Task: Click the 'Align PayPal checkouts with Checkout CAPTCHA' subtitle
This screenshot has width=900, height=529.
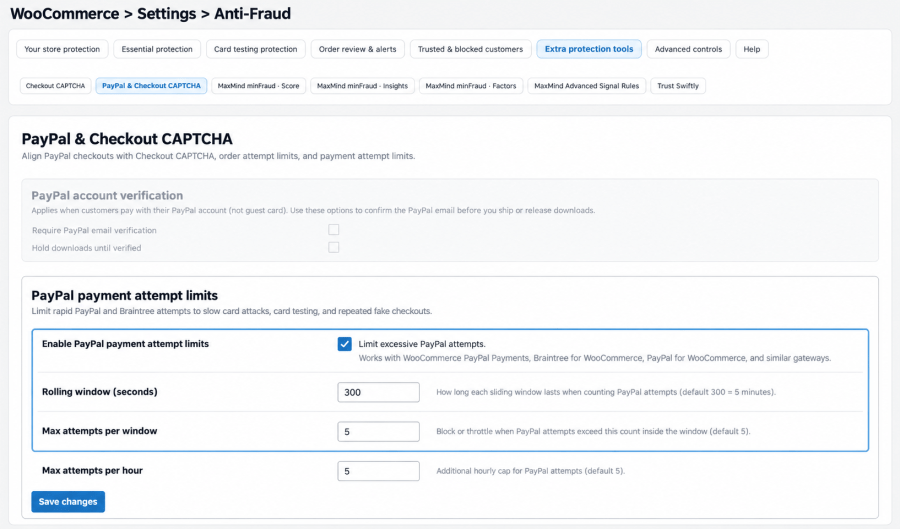Action: 218,156
